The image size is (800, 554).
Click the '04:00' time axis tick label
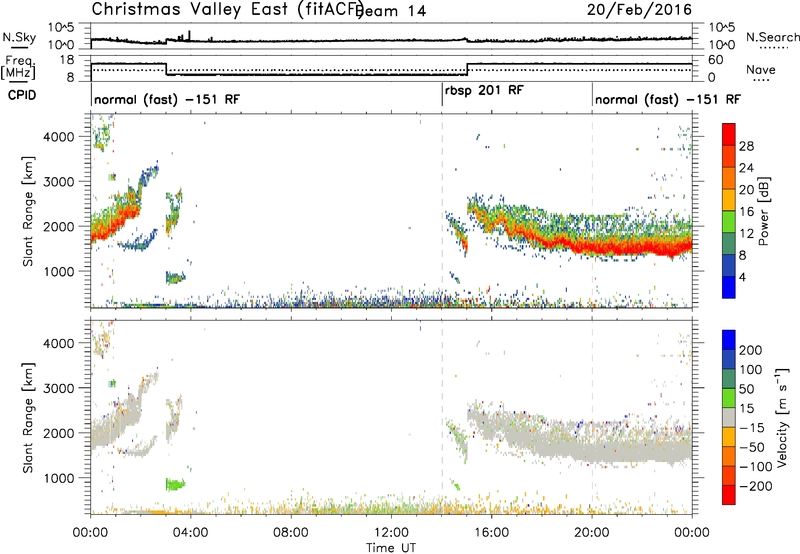pyautogui.click(x=191, y=533)
